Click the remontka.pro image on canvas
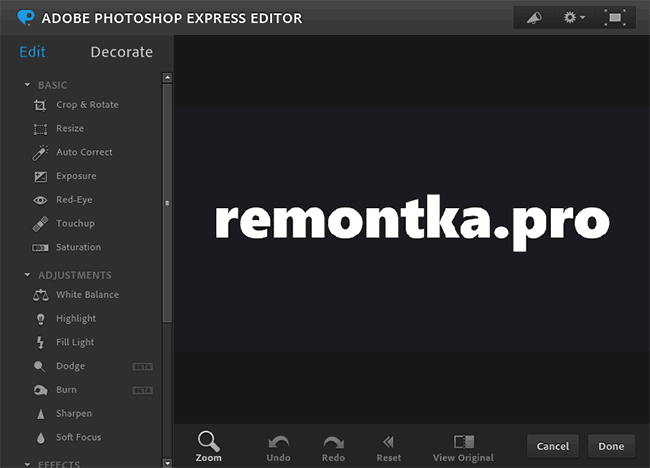 pyautogui.click(x=412, y=229)
